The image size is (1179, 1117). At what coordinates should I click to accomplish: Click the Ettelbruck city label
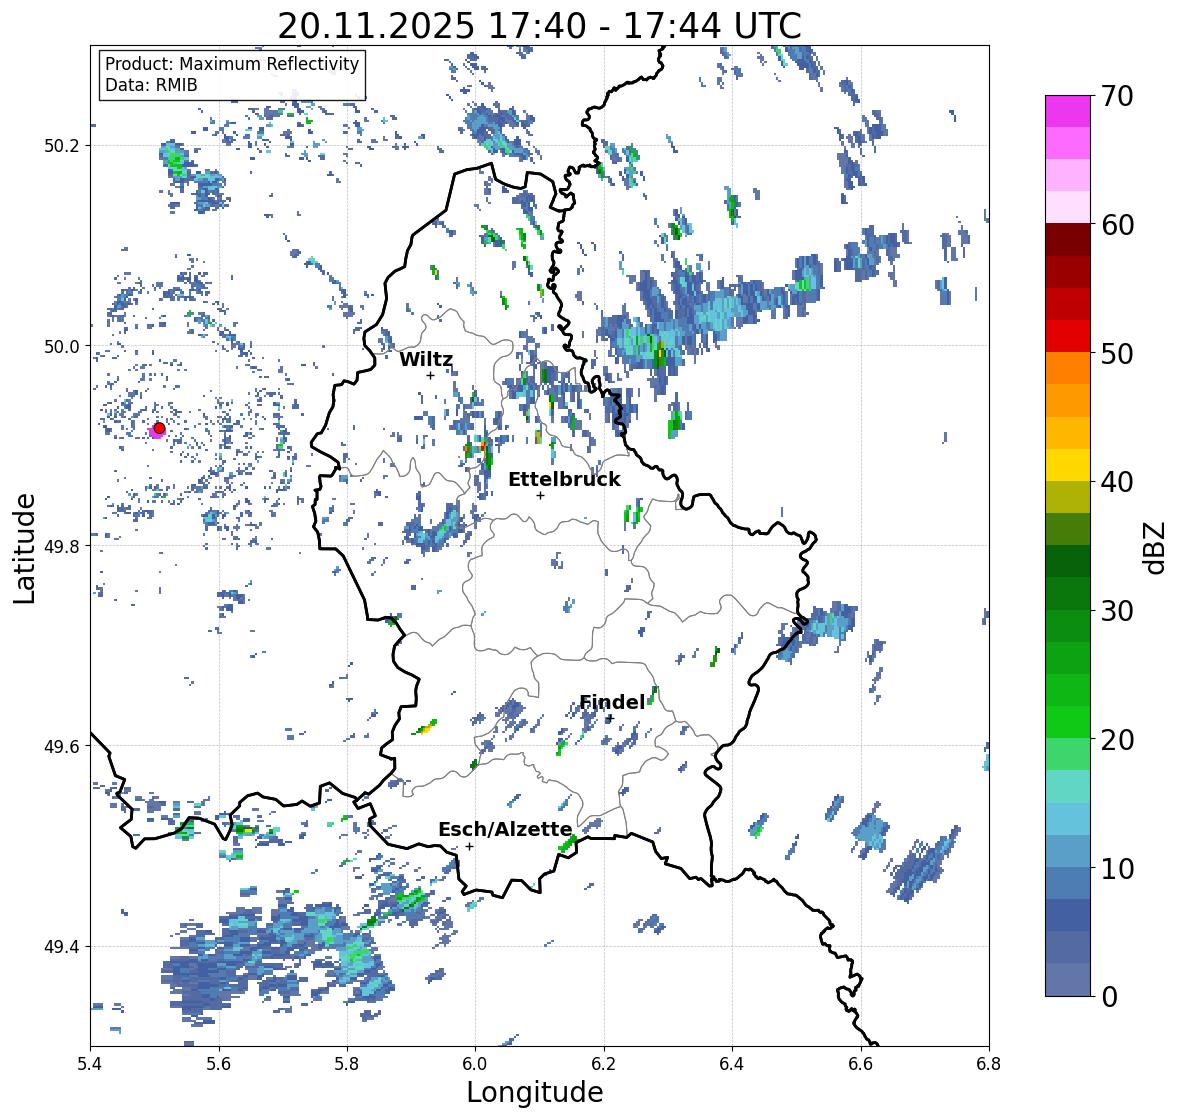[x=564, y=480]
